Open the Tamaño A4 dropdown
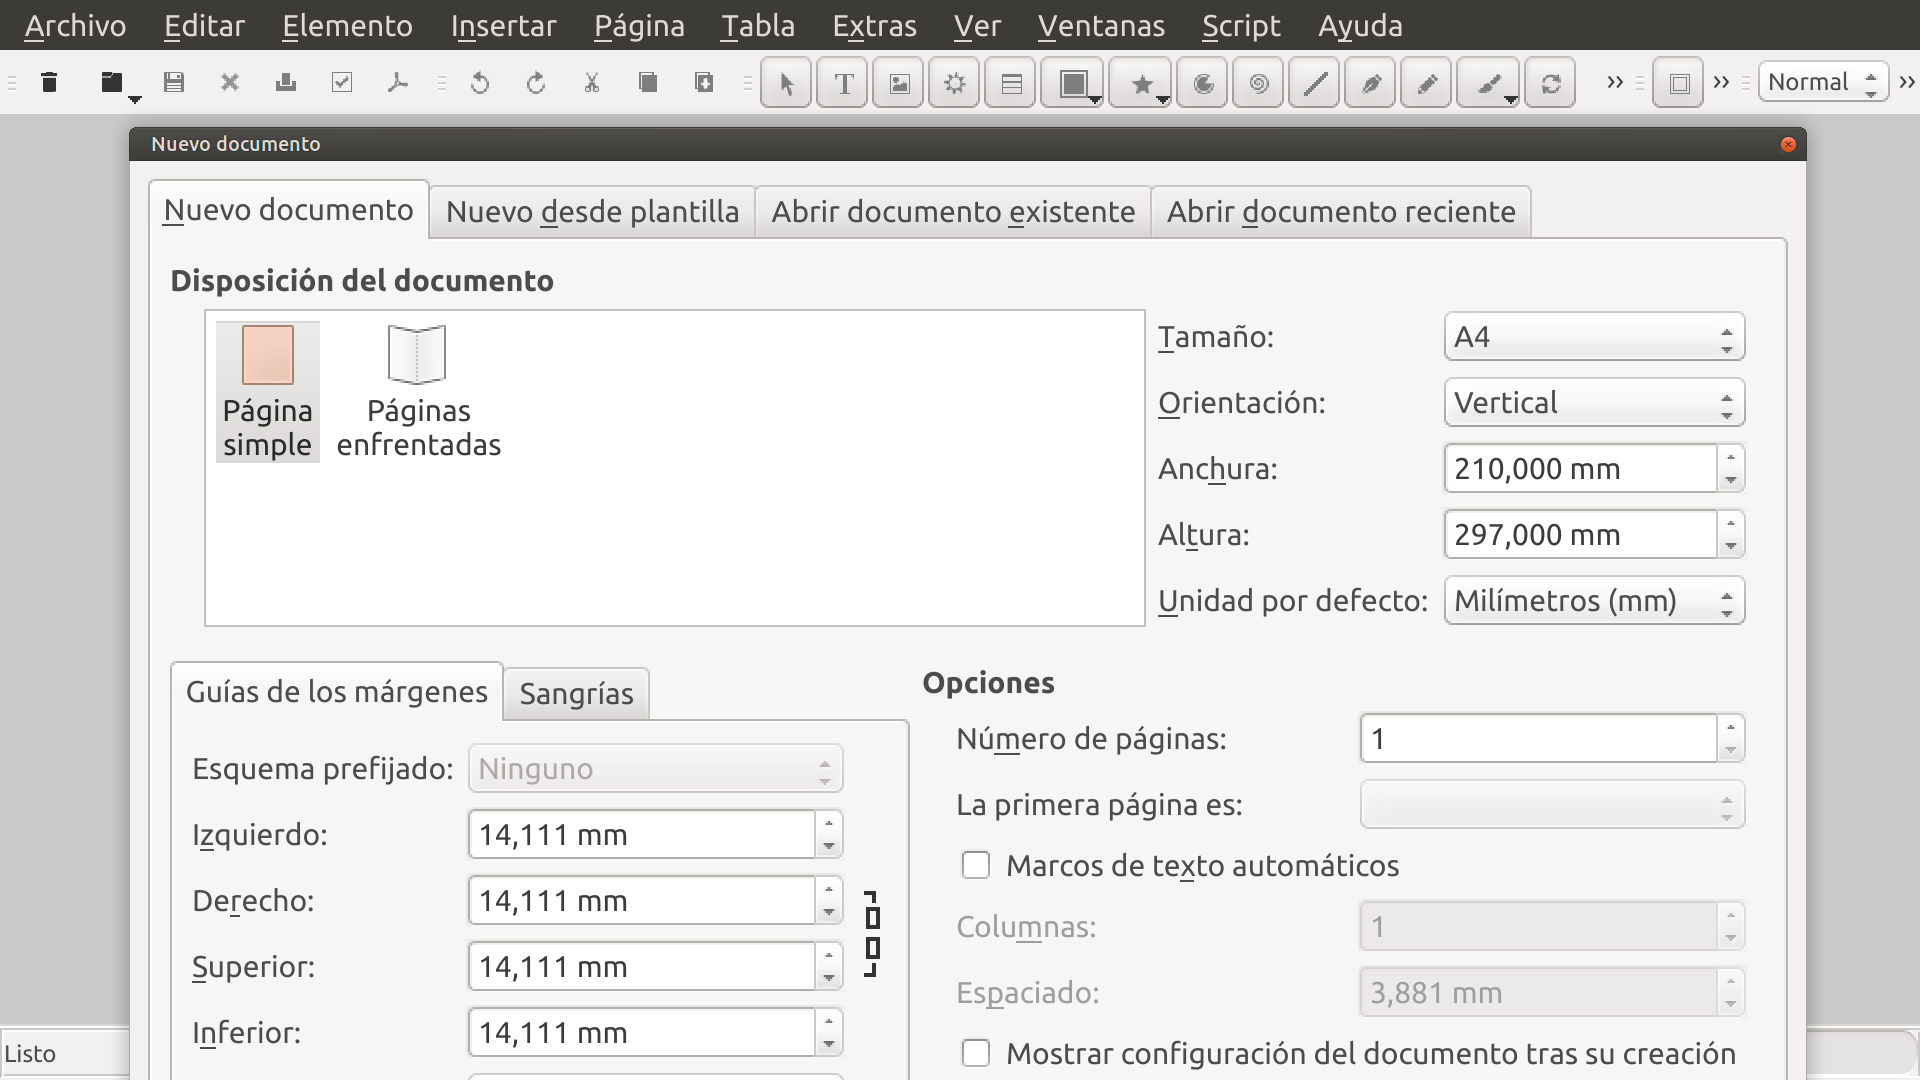 [x=1594, y=337]
